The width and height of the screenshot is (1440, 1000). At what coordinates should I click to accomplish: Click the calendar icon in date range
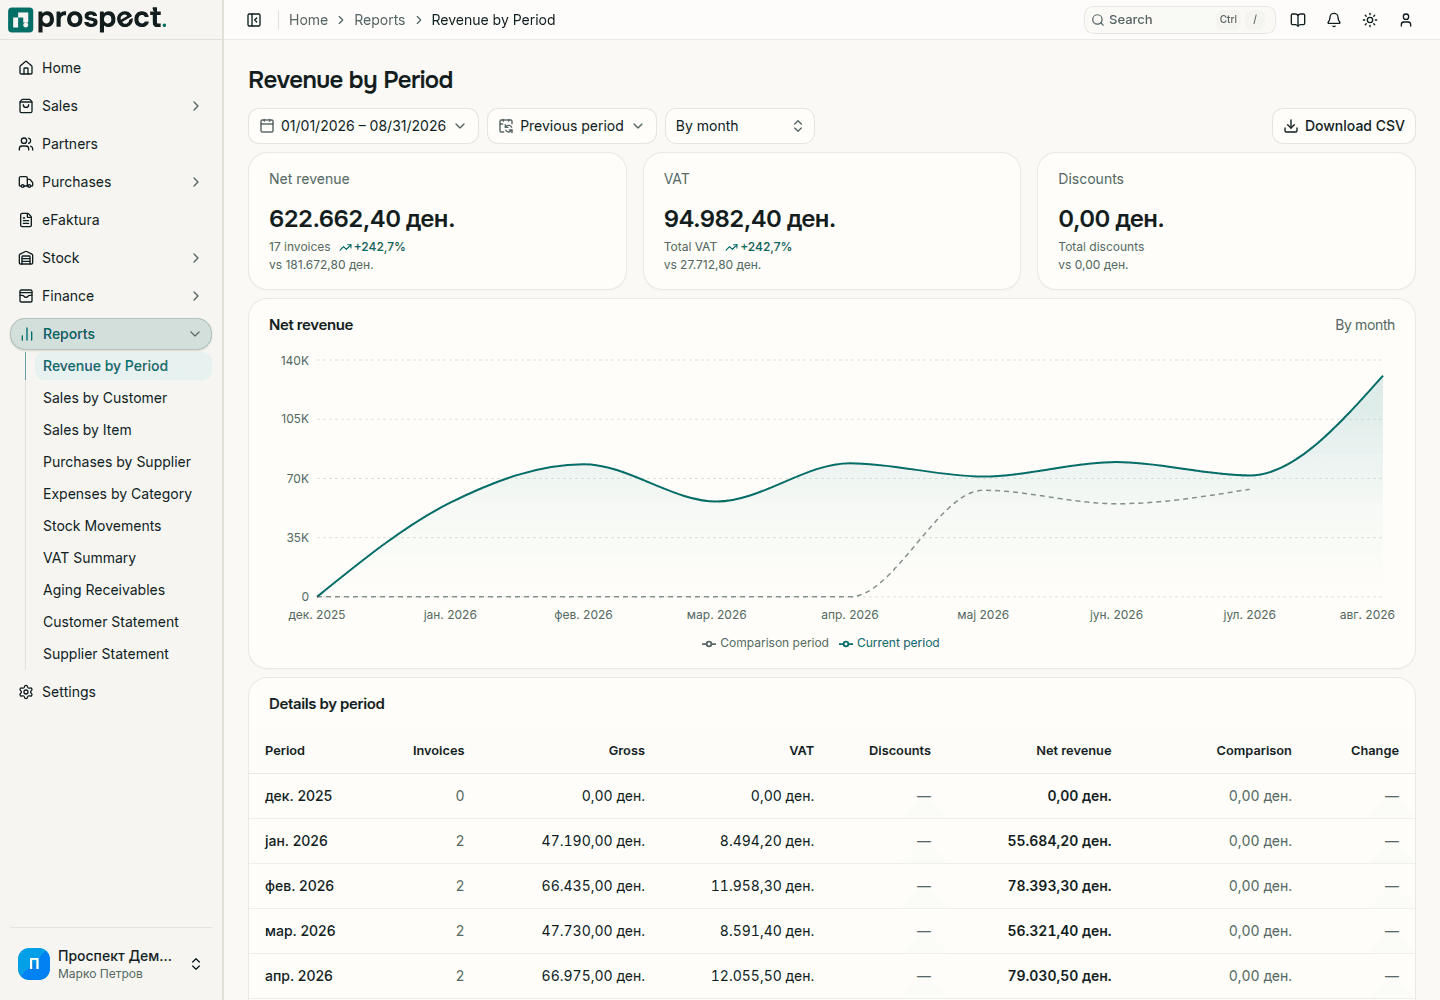267,126
